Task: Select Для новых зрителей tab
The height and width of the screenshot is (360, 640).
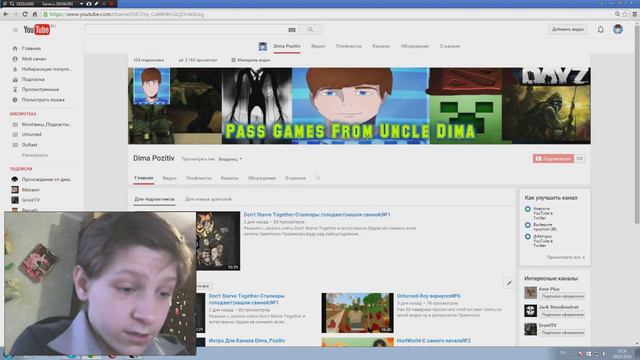Action: click(208, 199)
